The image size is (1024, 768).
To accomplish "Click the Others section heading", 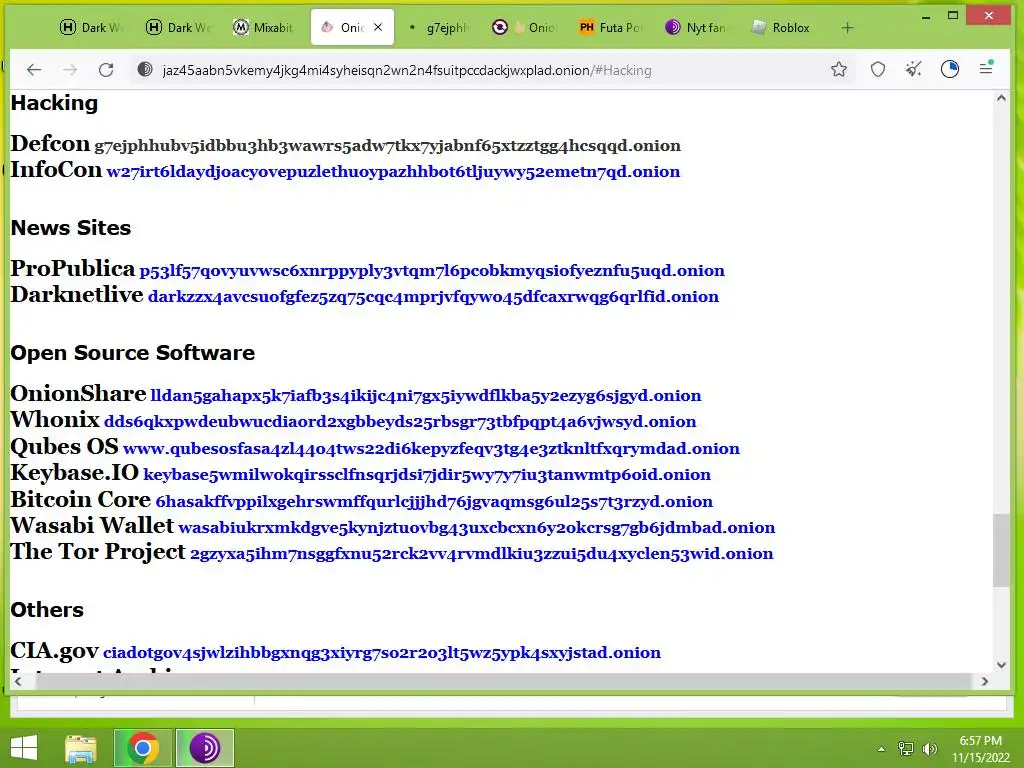I will [47, 610].
